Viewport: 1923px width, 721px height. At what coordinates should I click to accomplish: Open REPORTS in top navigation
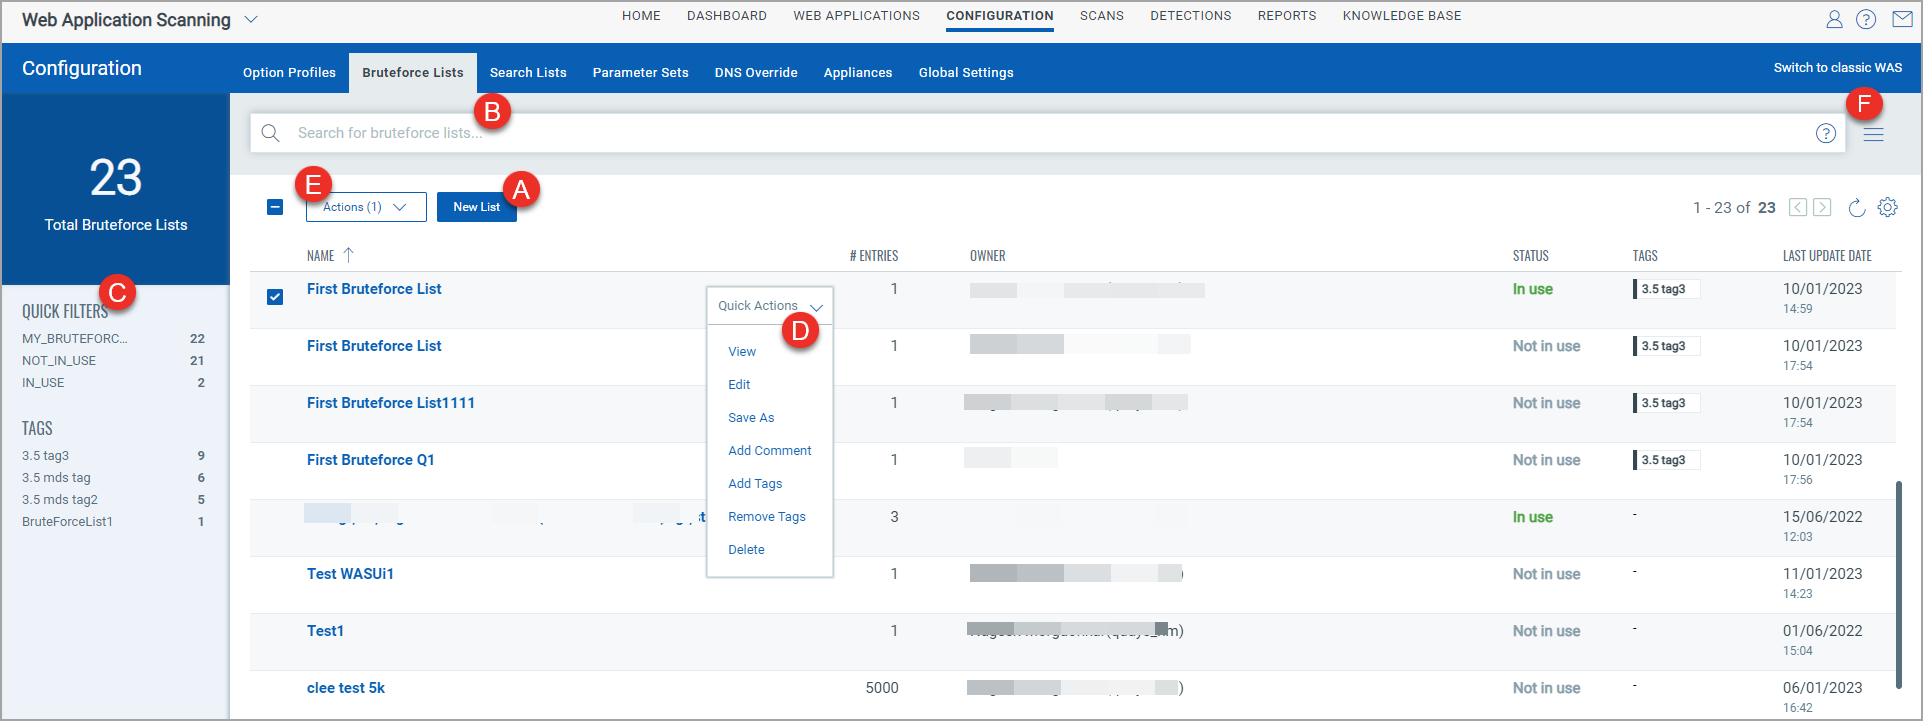point(1287,16)
